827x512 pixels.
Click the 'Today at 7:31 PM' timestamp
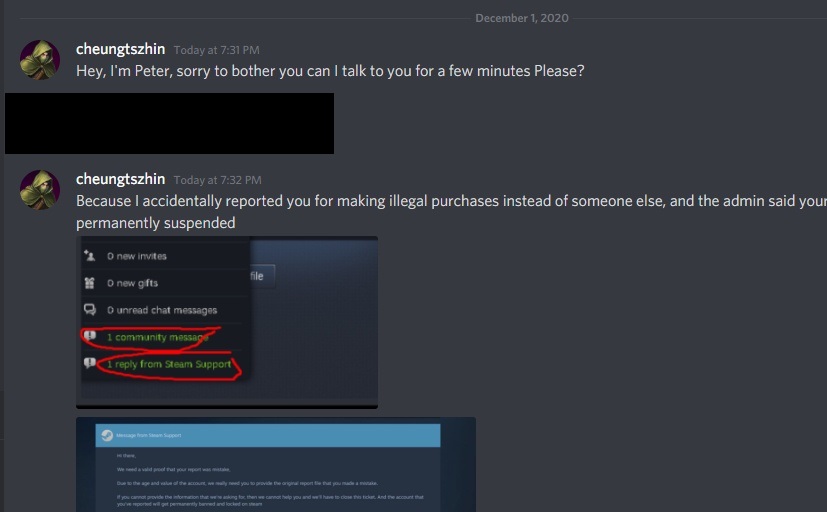[x=216, y=50]
